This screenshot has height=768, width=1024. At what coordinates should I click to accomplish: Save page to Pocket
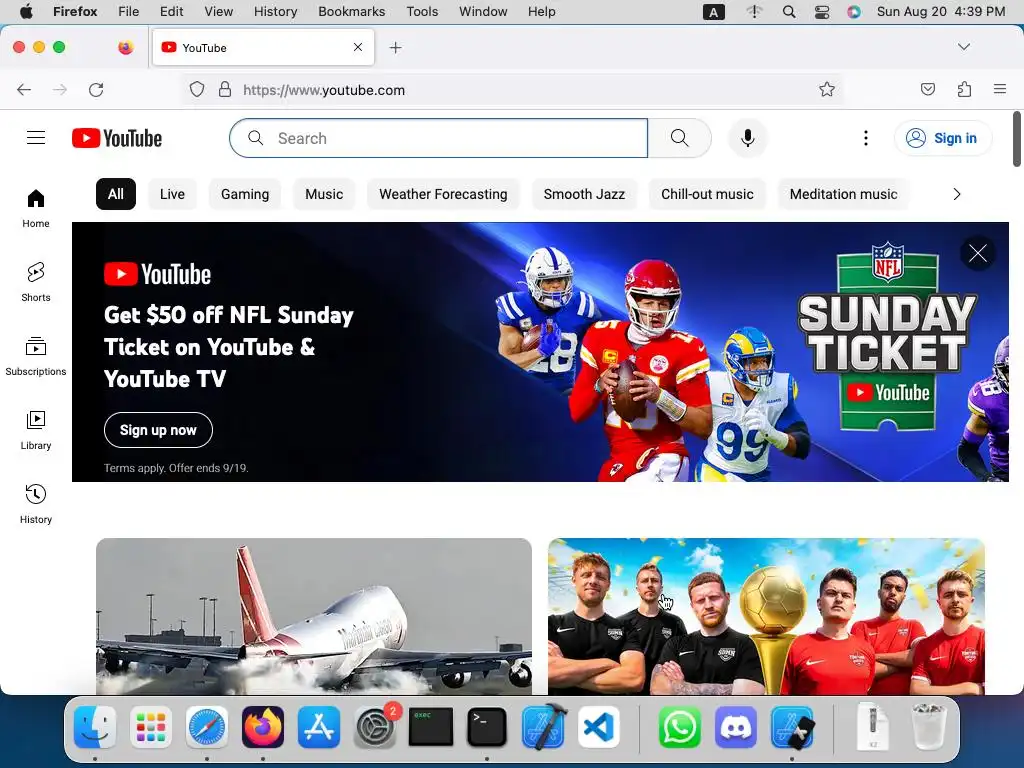click(x=927, y=89)
